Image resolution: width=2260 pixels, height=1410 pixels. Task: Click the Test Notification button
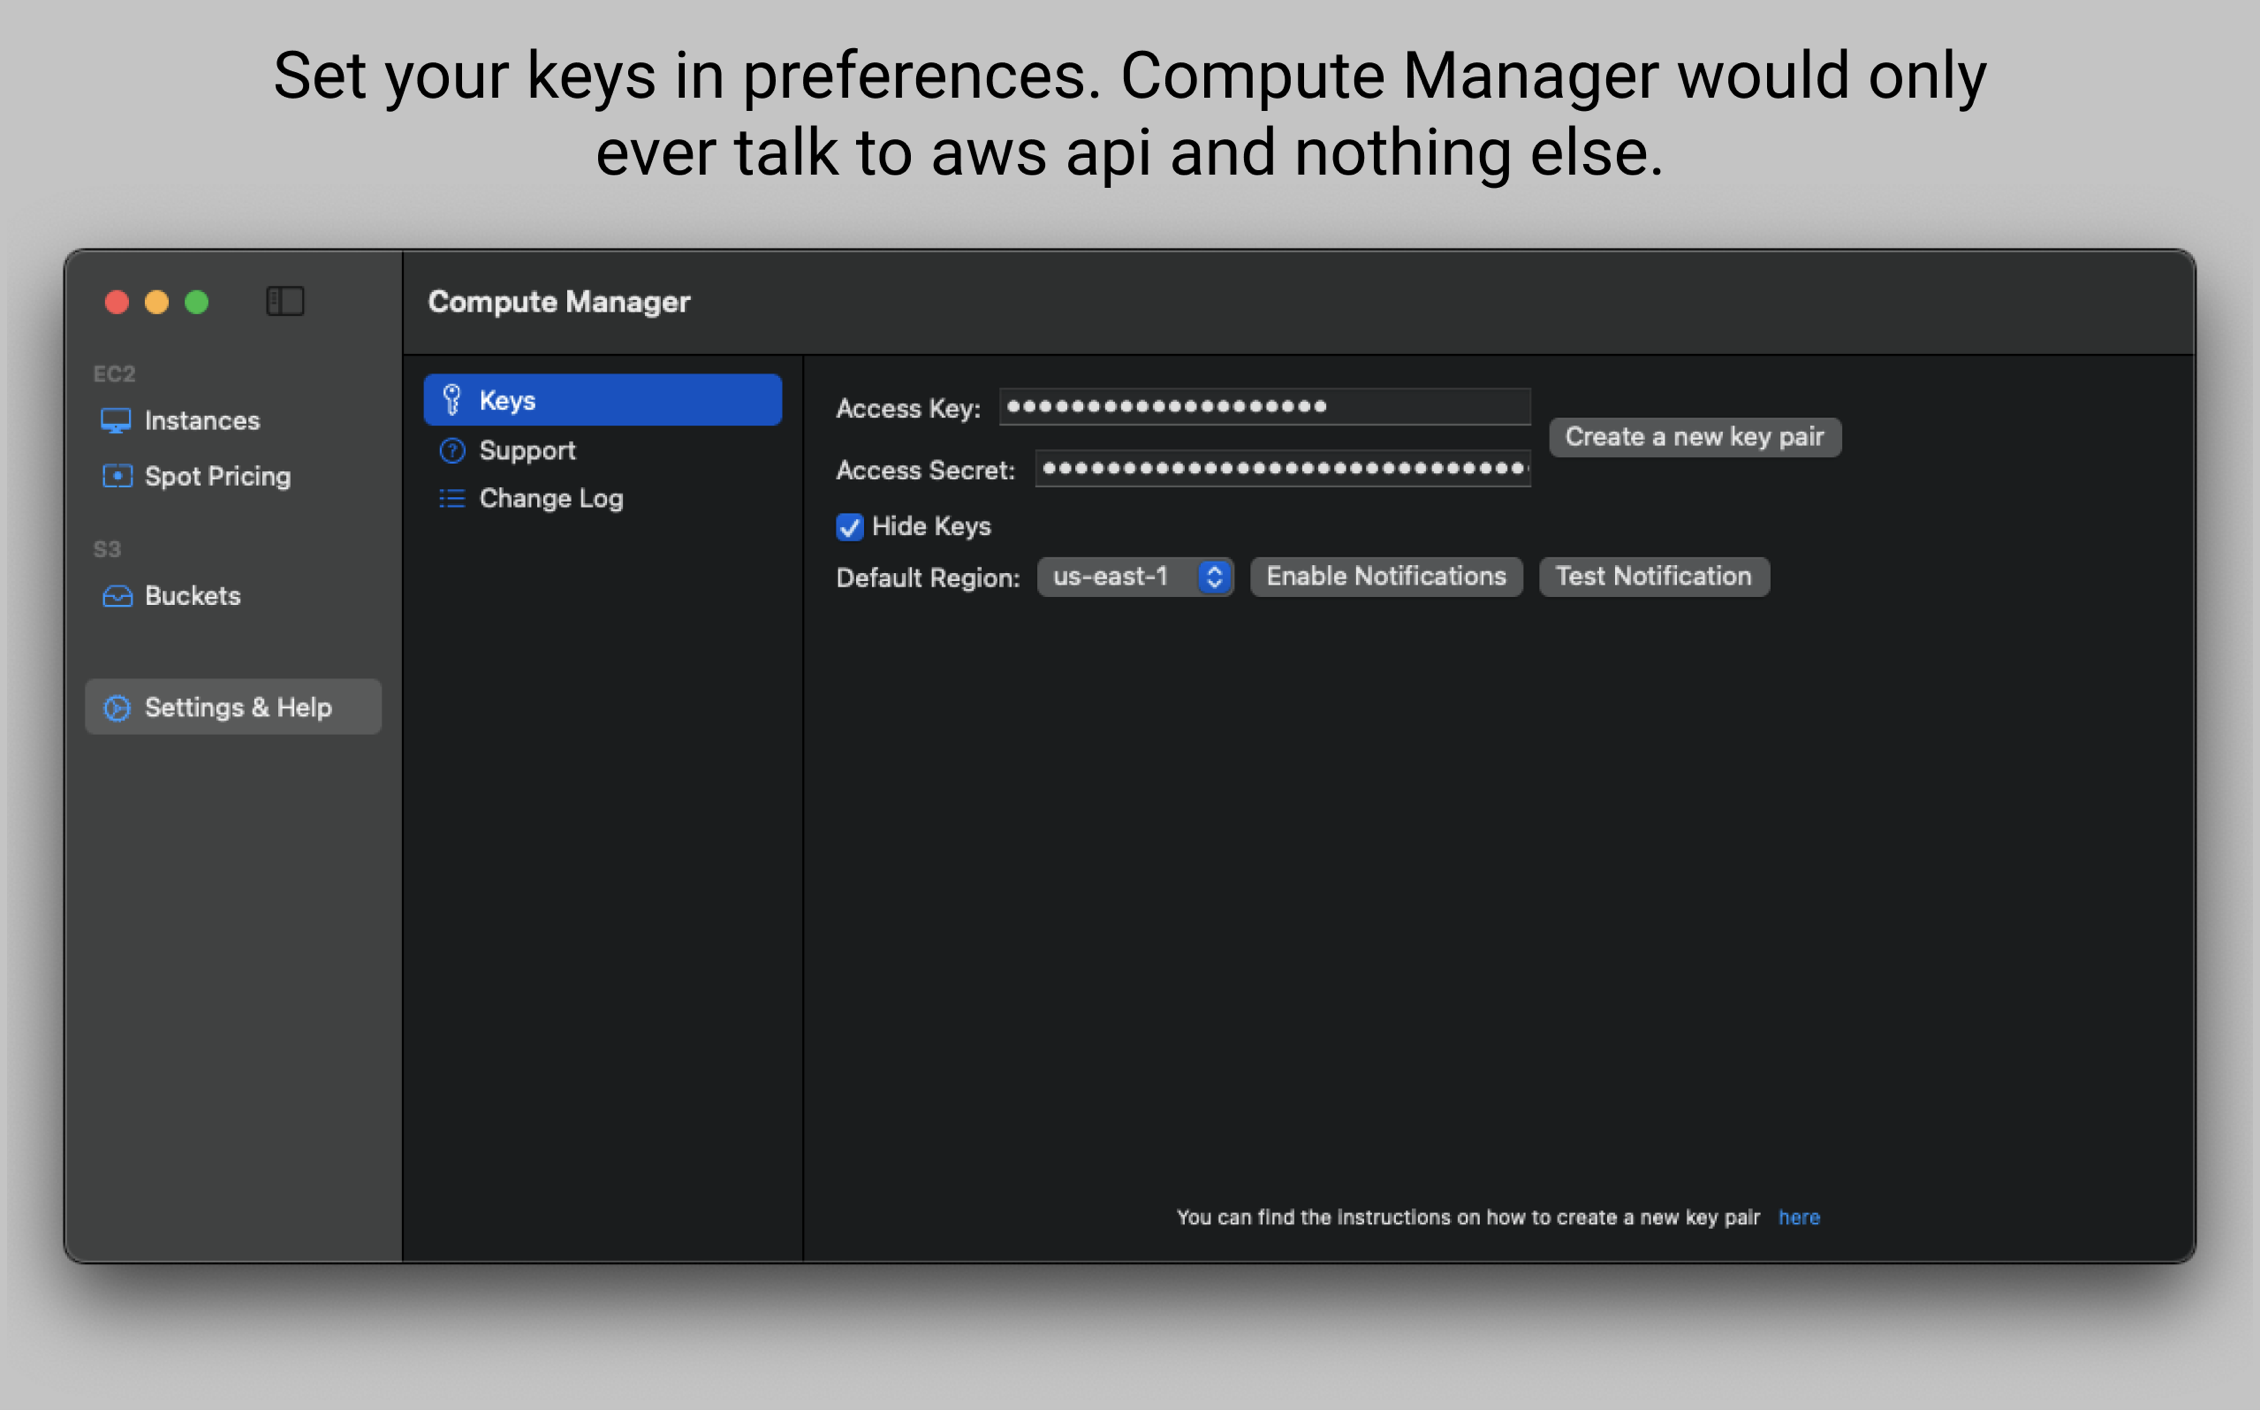pos(1652,576)
